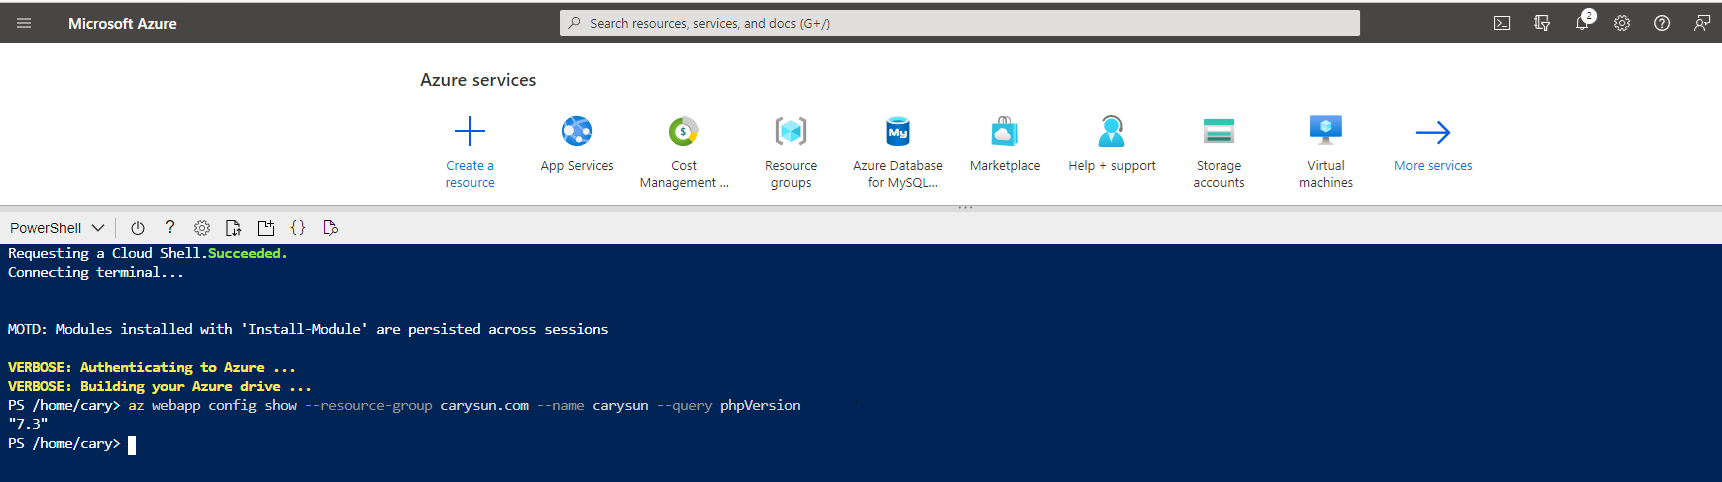
Task: Open Azure Database for MySQL
Action: (898, 152)
